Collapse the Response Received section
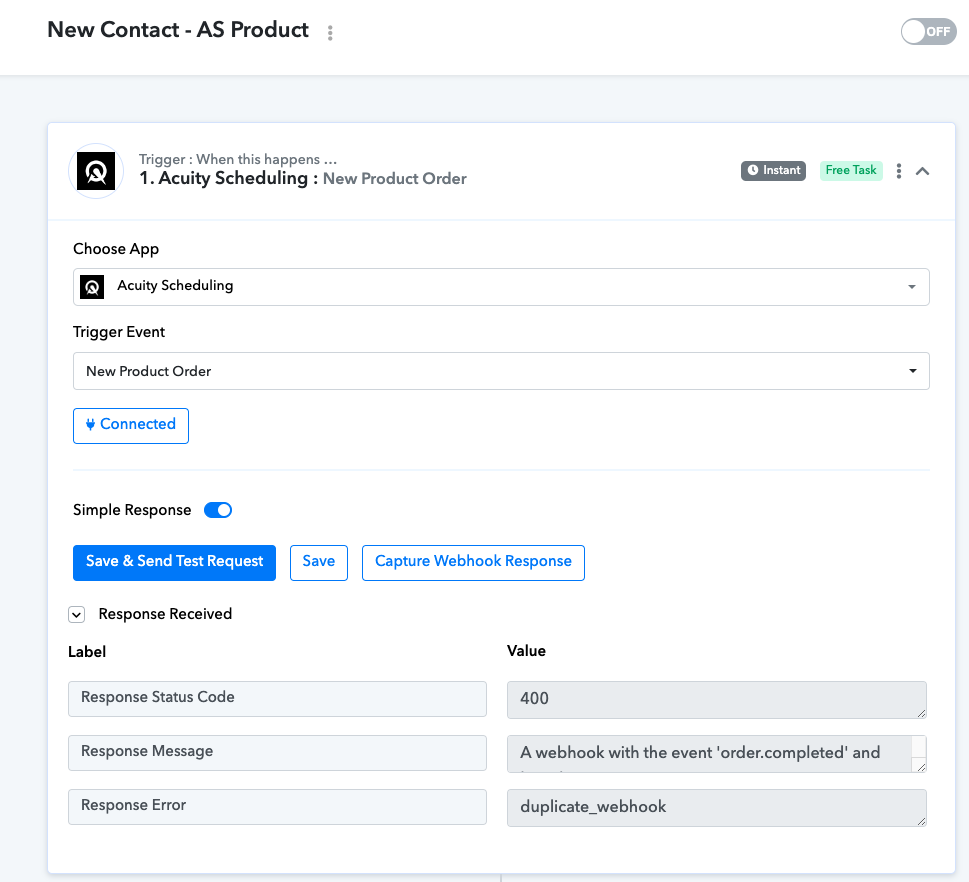Screen dimensions: 969x882 tap(77, 614)
